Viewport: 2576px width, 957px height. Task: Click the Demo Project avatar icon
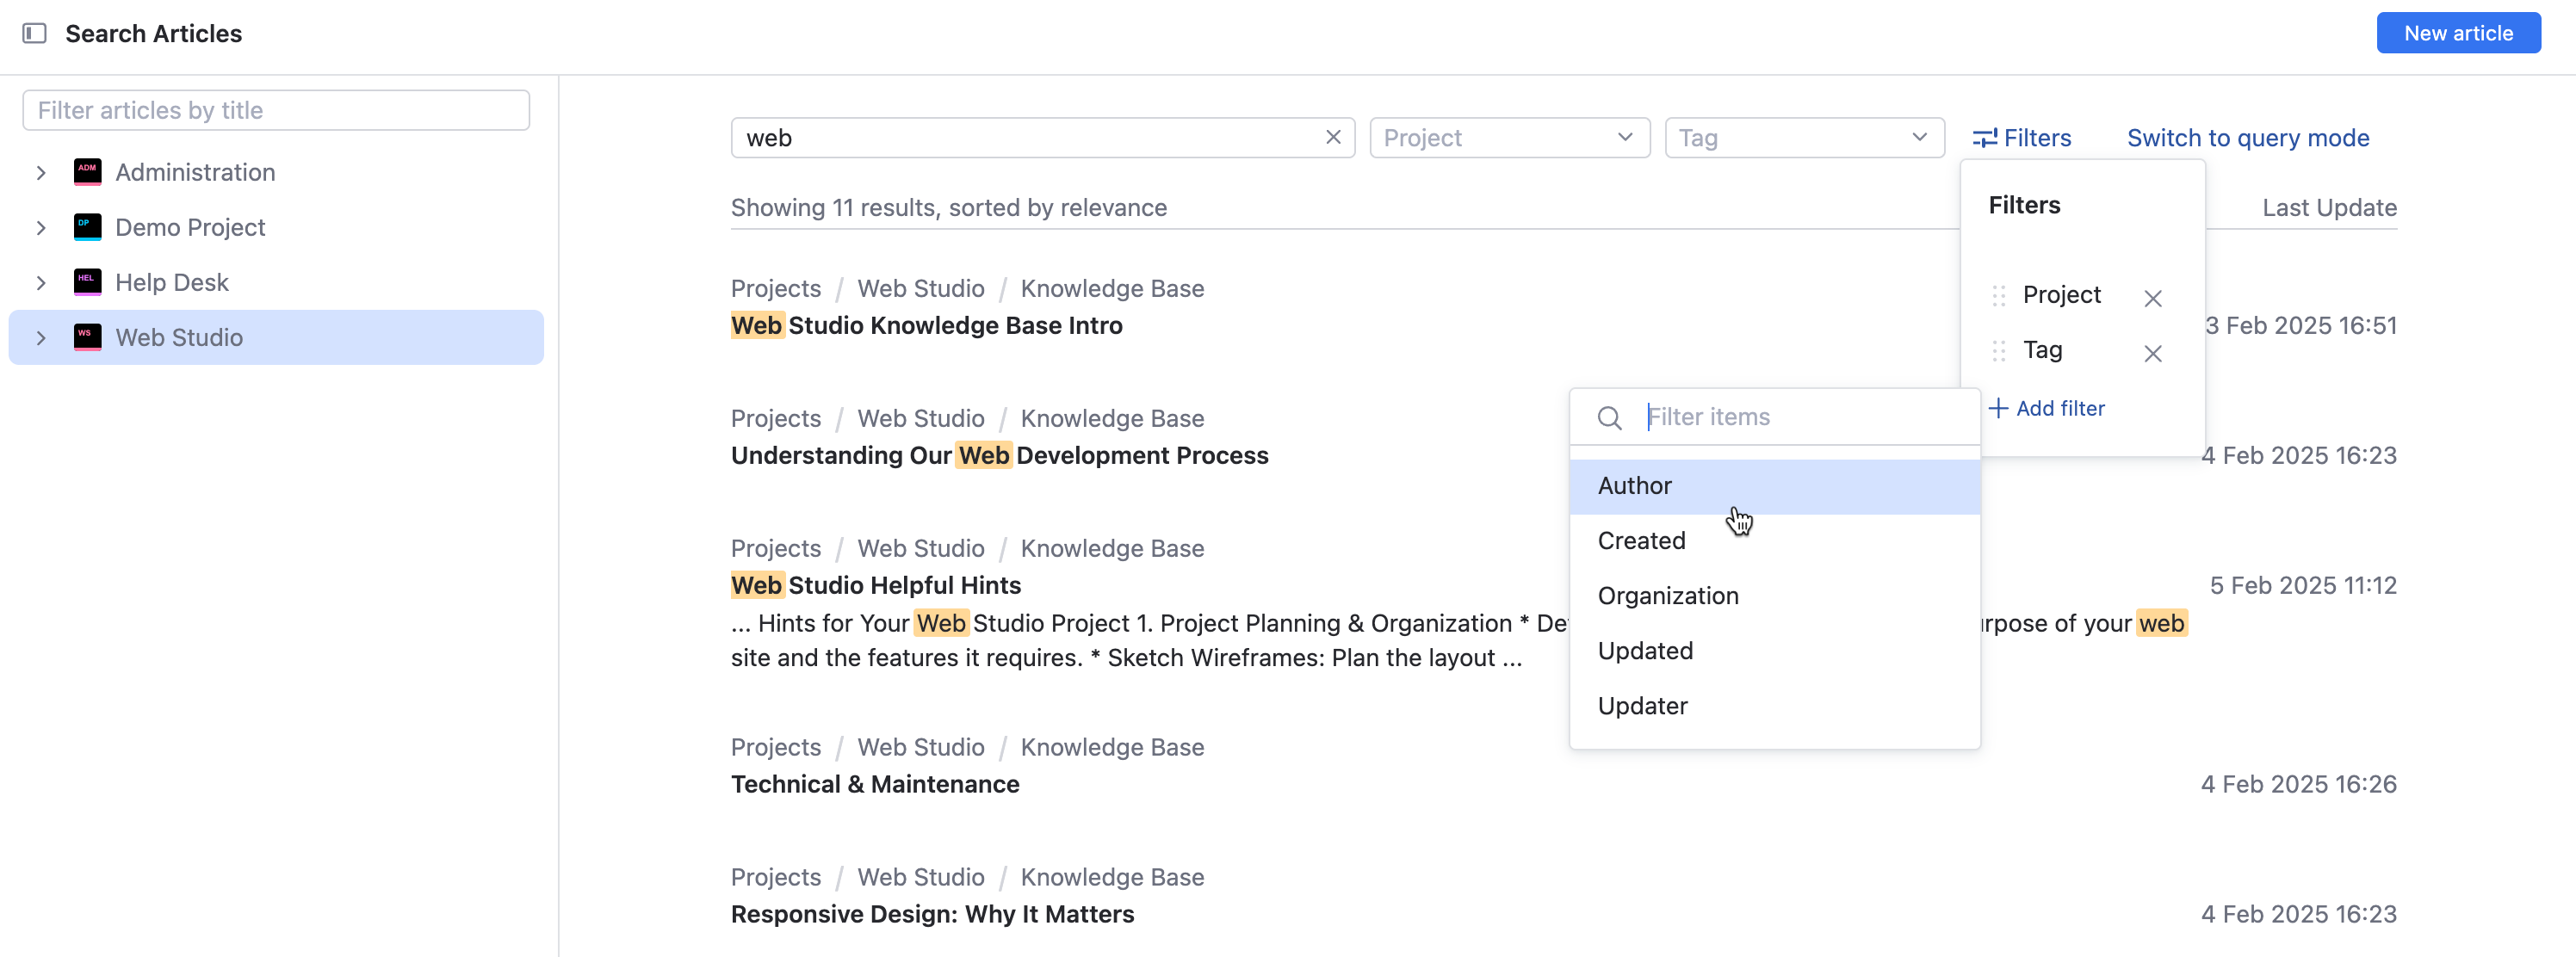point(88,227)
